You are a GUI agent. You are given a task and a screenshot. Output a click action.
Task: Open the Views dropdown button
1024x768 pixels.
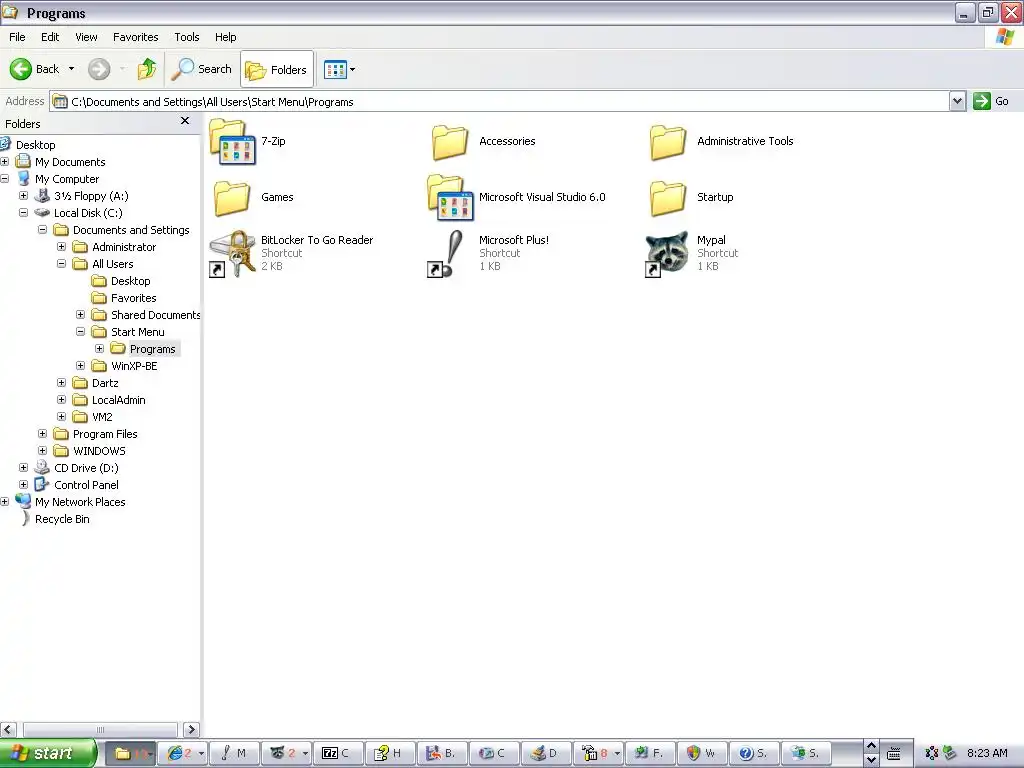(340, 69)
